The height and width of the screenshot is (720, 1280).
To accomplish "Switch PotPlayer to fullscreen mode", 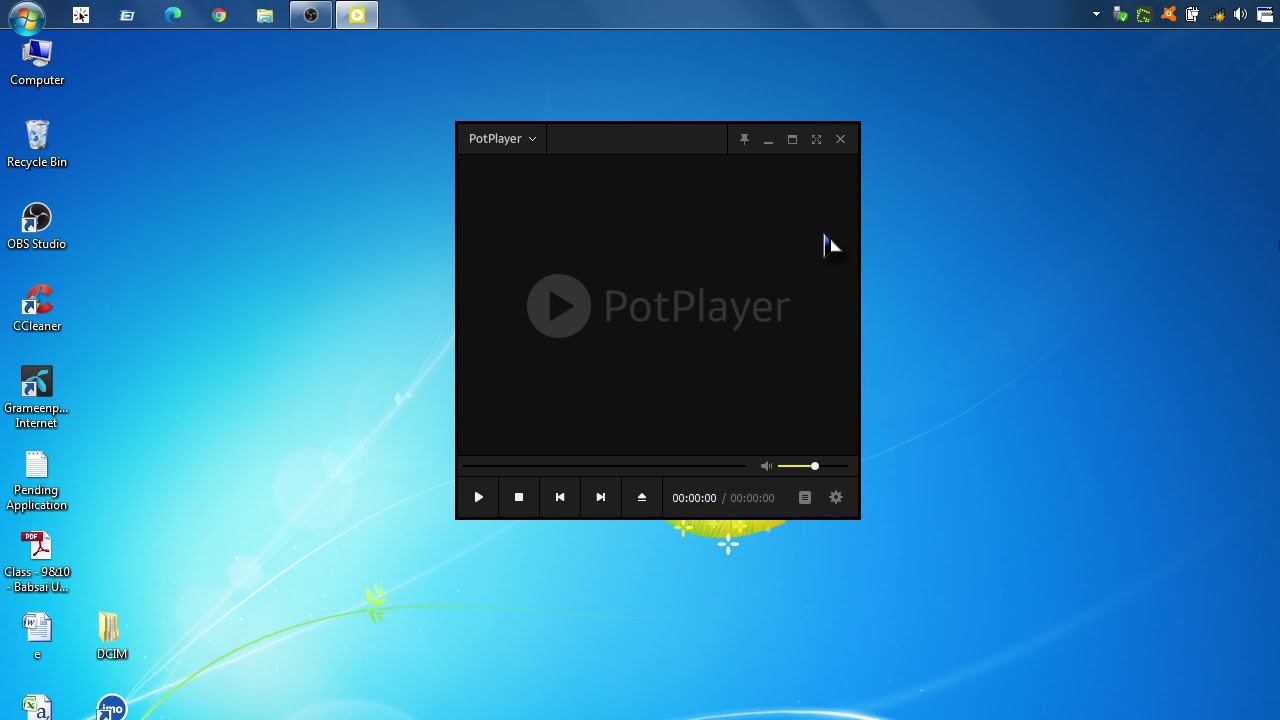I will 816,139.
